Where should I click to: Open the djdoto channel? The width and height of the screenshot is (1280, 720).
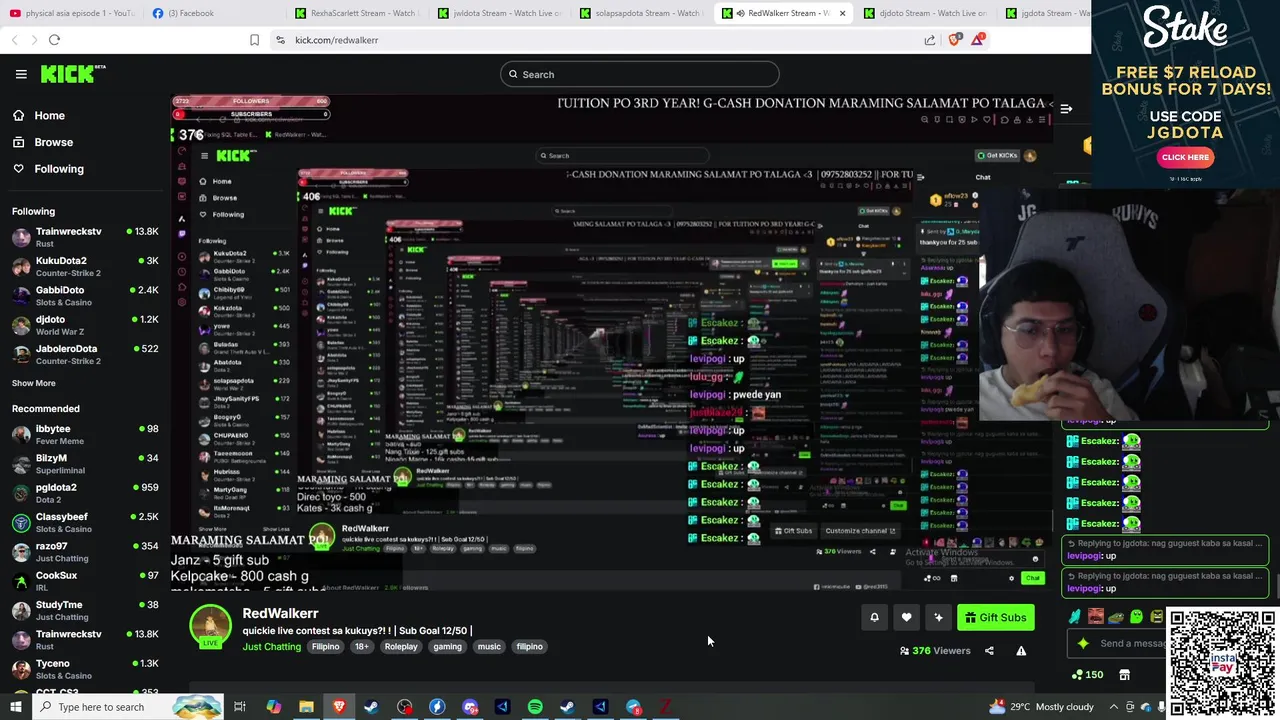[85, 325]
